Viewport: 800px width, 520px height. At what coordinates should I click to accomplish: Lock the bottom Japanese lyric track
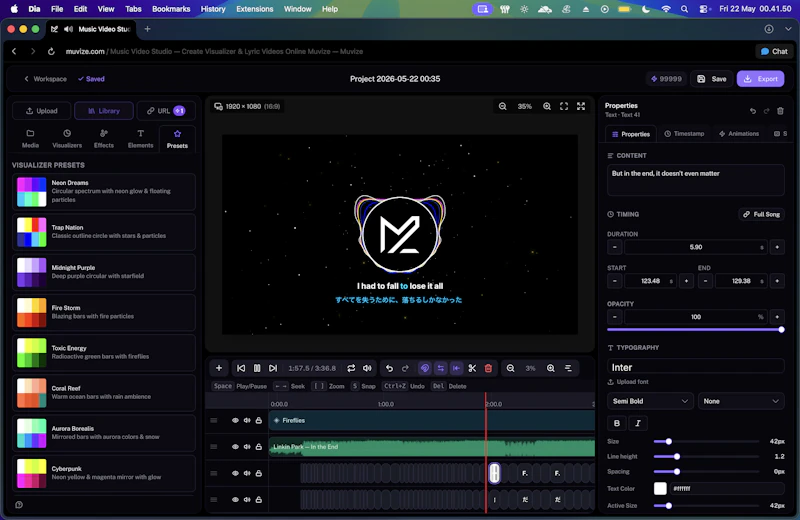259,500
